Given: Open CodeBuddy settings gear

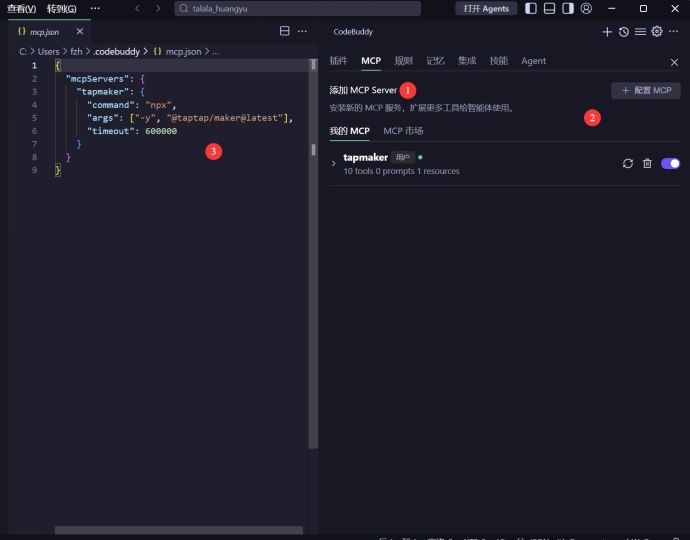Looking at the screenshot, I should click(657, 31).
